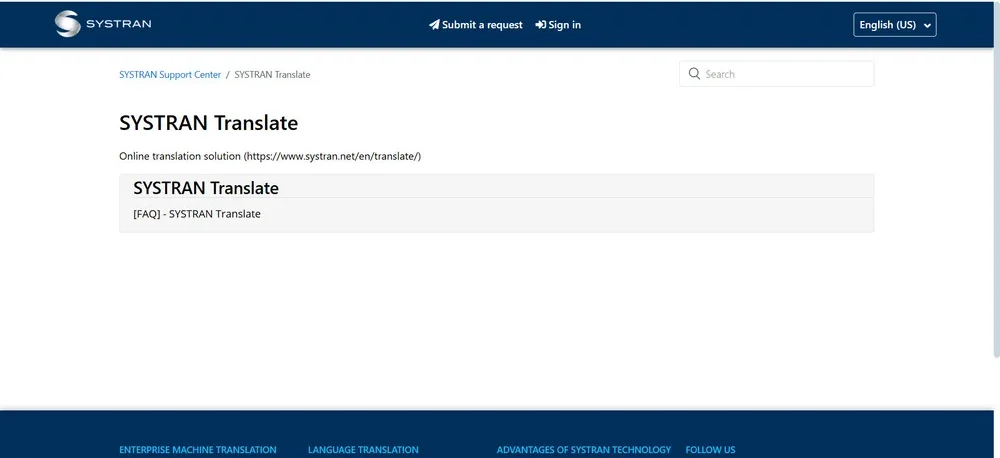1000x458 pixels.
Task: Open the [FAQ] - SYSTRAN Translate article
Action: point(197,214)
